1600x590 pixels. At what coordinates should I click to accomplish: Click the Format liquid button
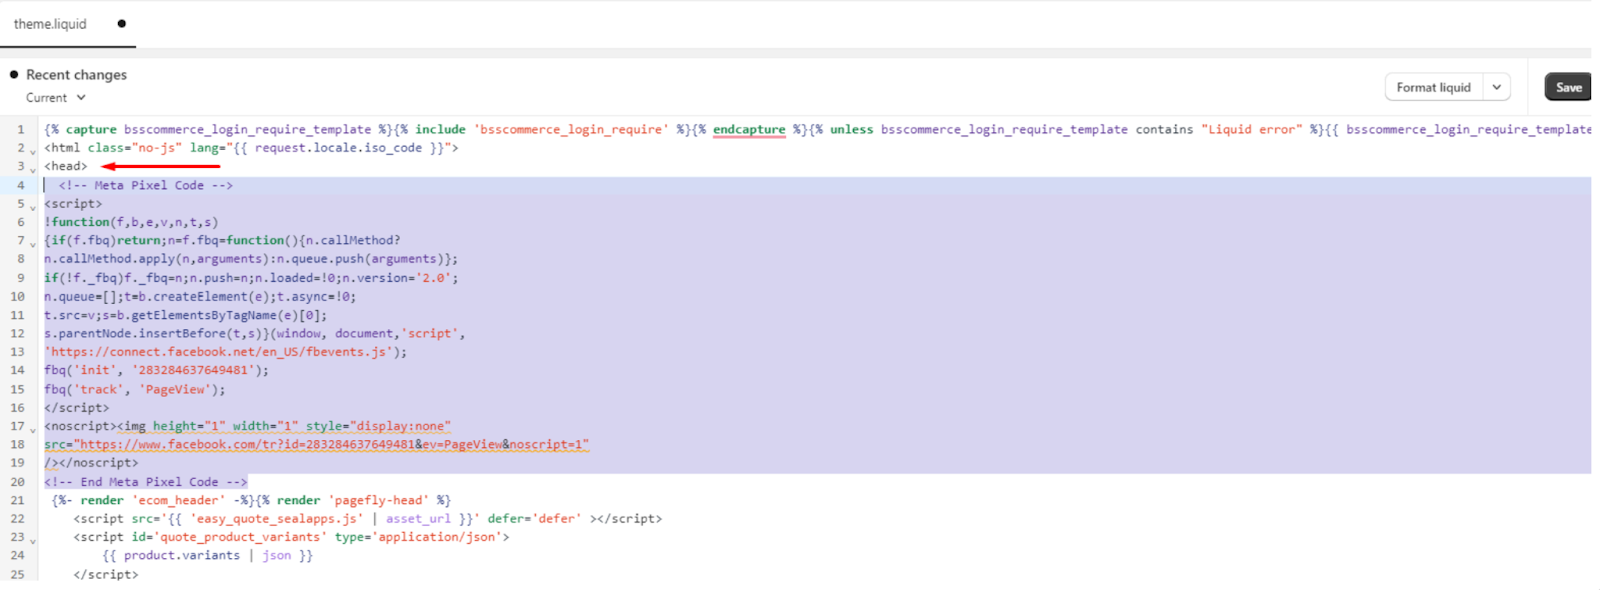[x=1433, y=87]
